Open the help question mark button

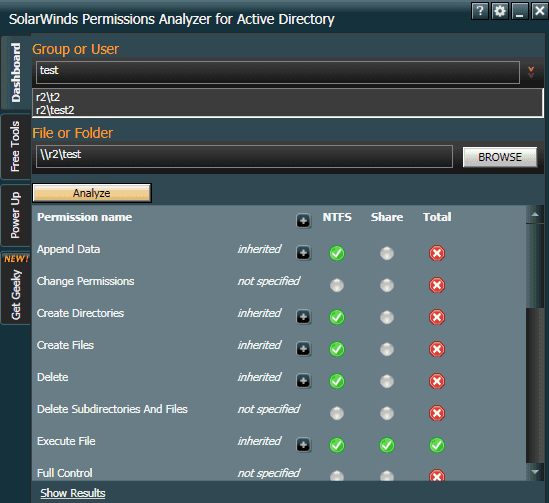coord(480,11)
